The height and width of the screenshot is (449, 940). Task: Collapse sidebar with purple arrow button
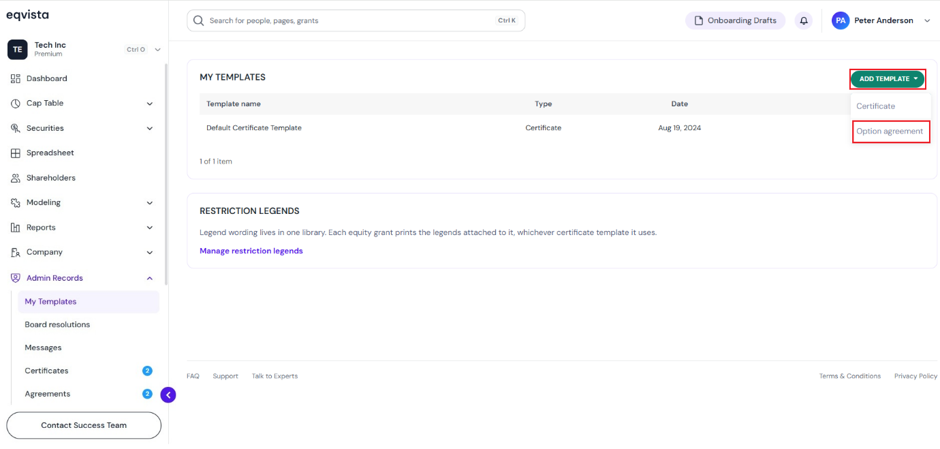(168, 394)
